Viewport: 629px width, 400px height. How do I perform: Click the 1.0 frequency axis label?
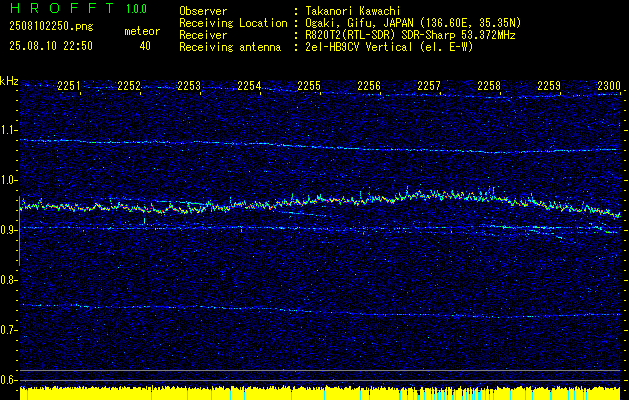click(x=8, y=180)
